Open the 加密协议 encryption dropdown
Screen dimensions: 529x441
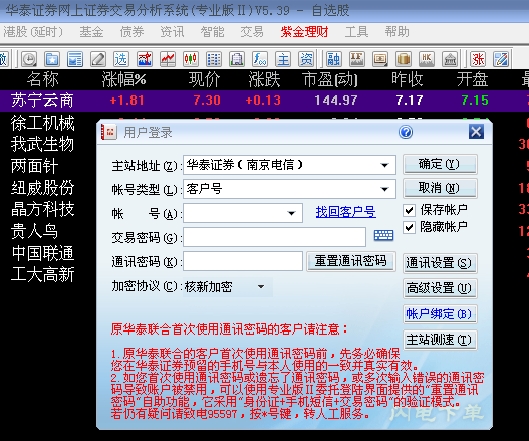[x=261, y=287]
